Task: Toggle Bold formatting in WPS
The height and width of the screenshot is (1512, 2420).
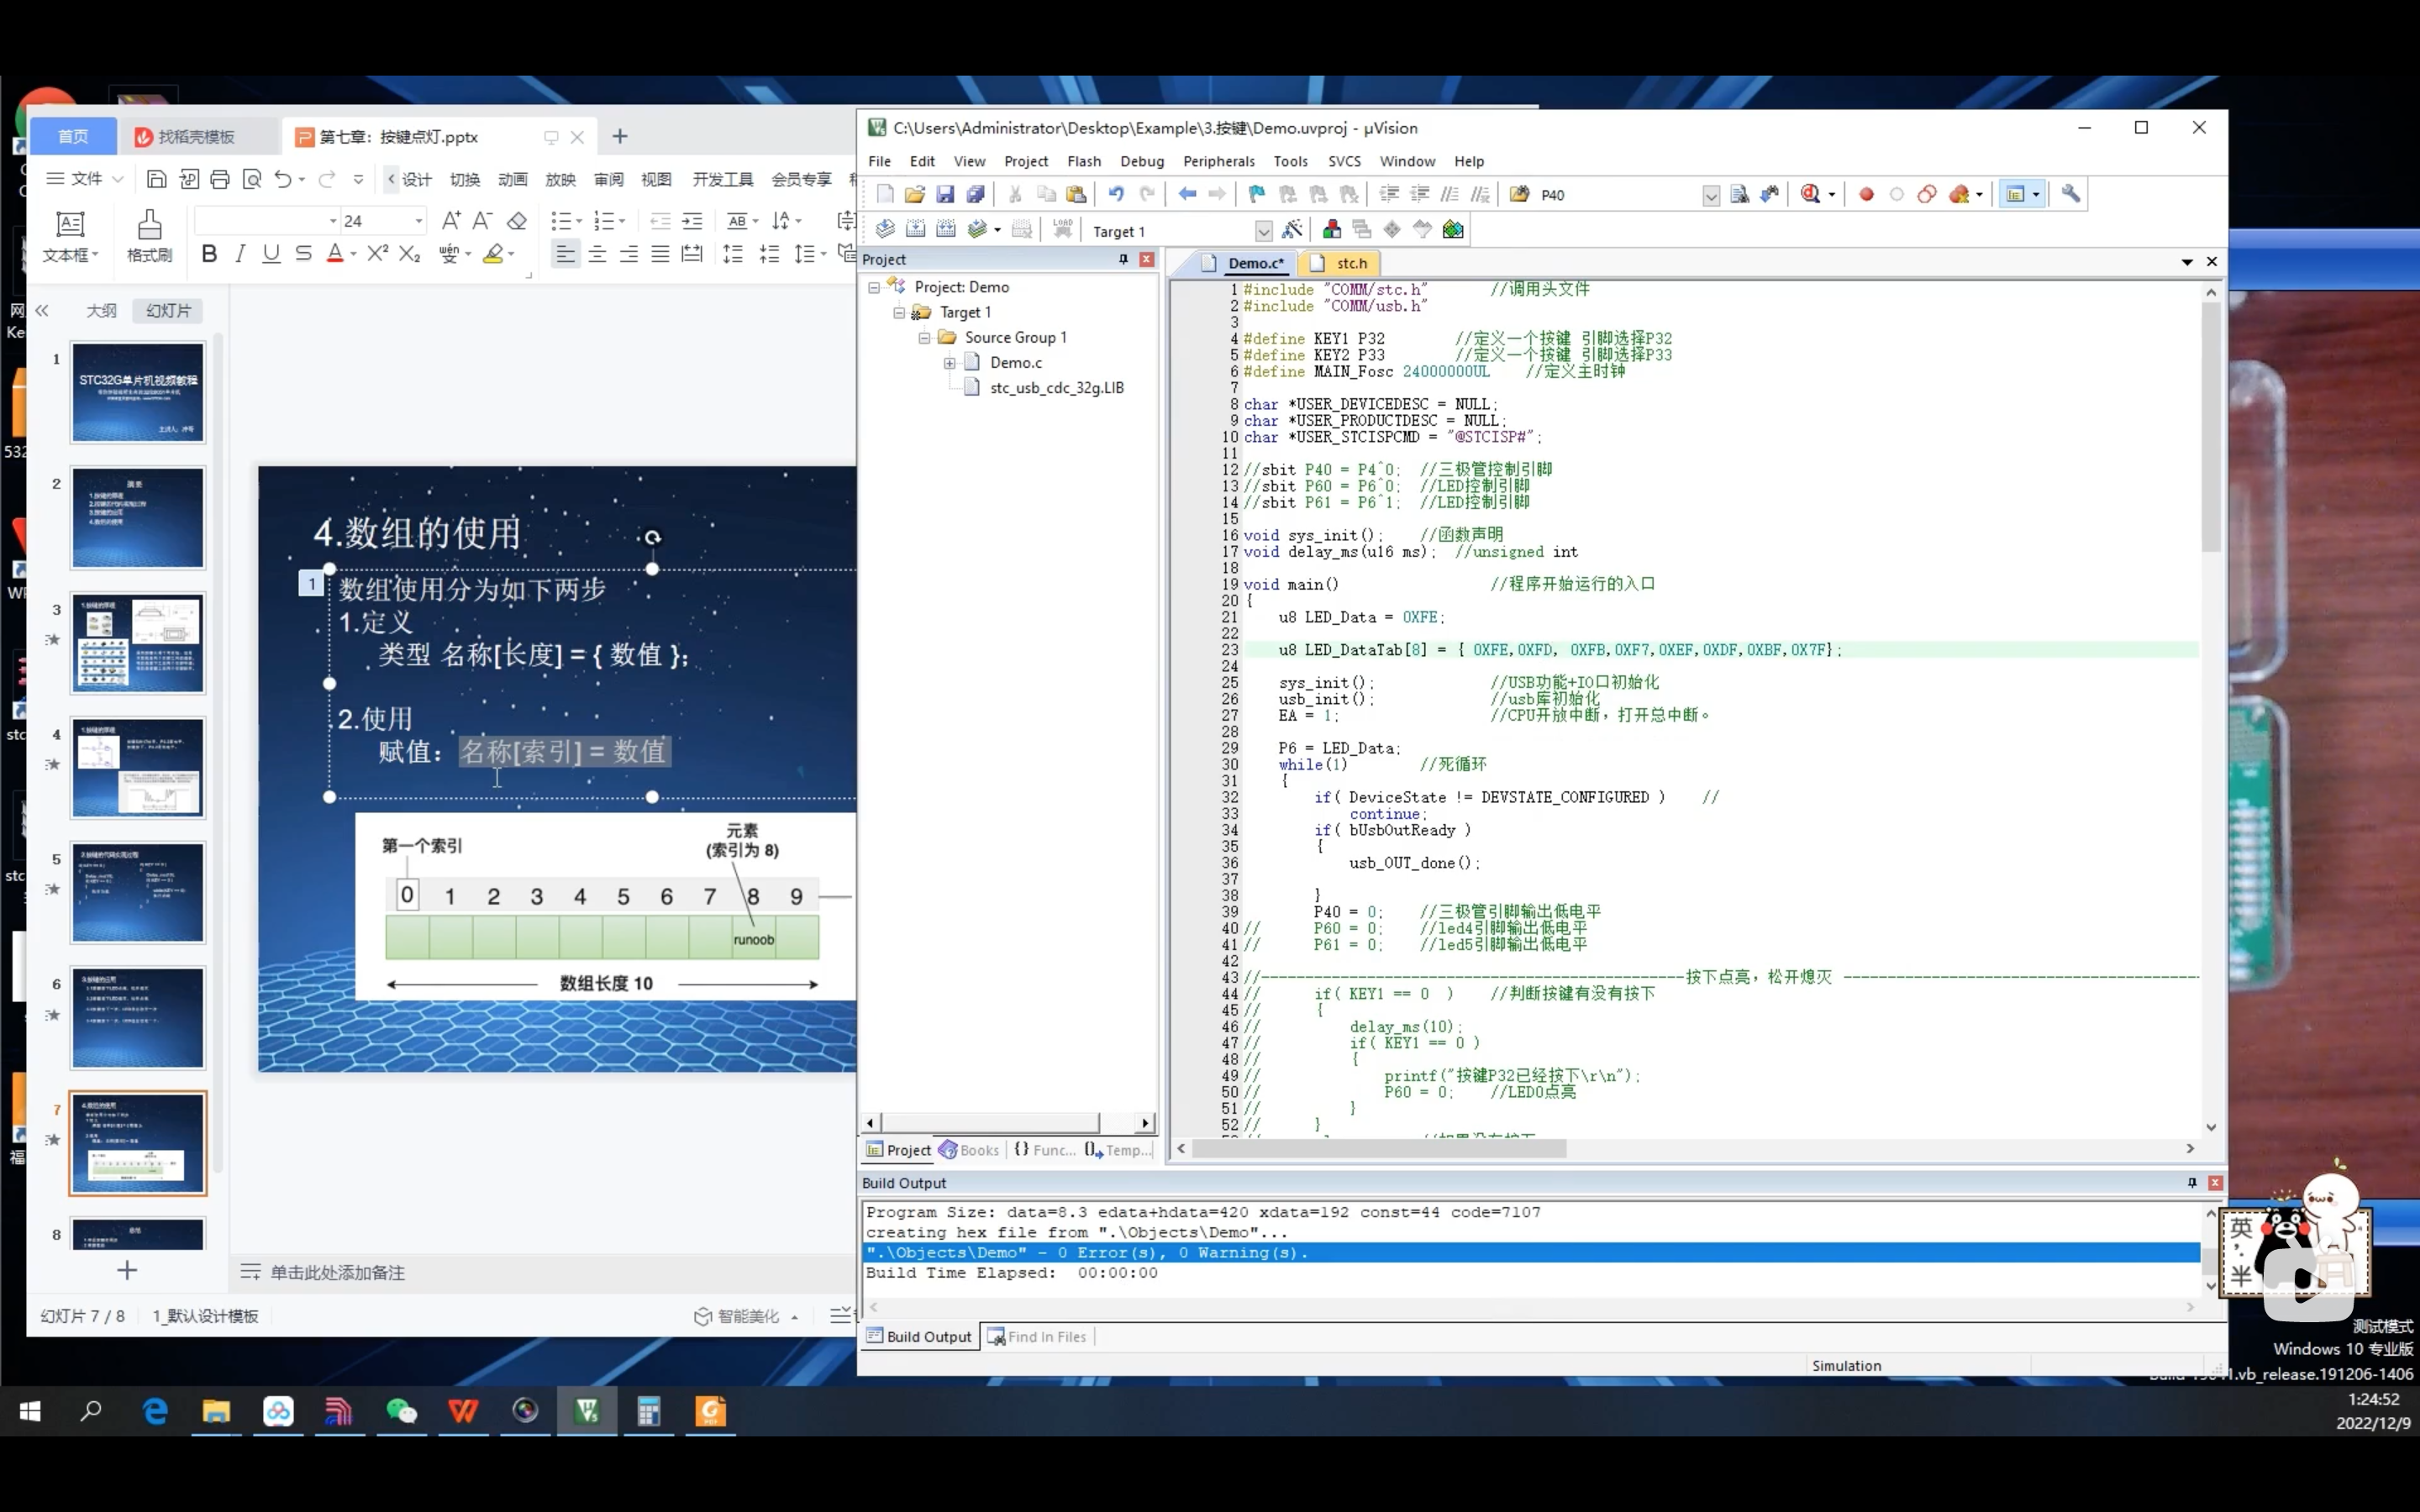Action: [x=209, y=254]
